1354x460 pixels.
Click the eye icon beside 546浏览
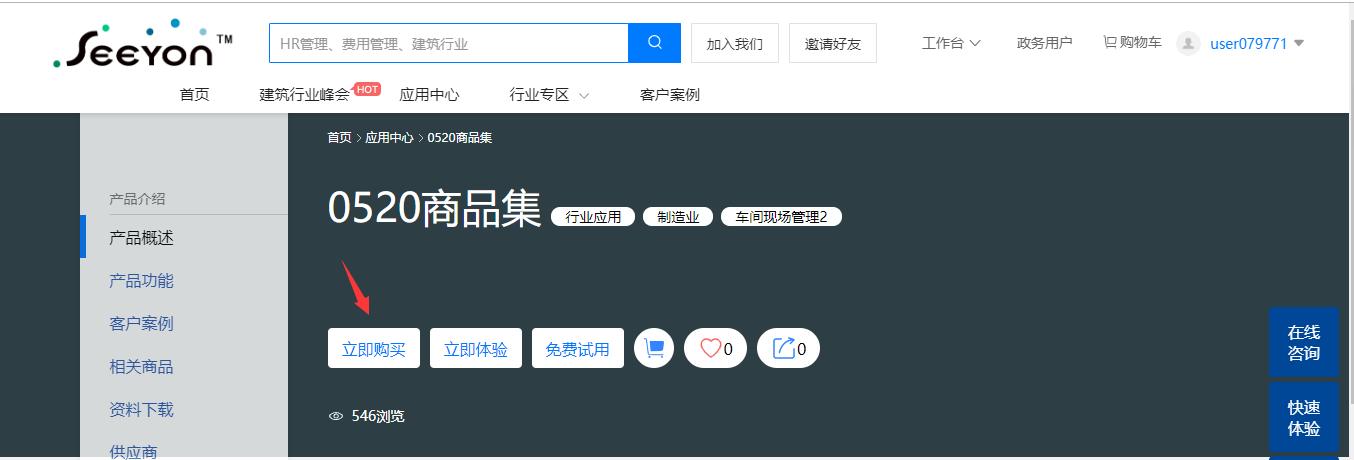click(x=336, y=416)
